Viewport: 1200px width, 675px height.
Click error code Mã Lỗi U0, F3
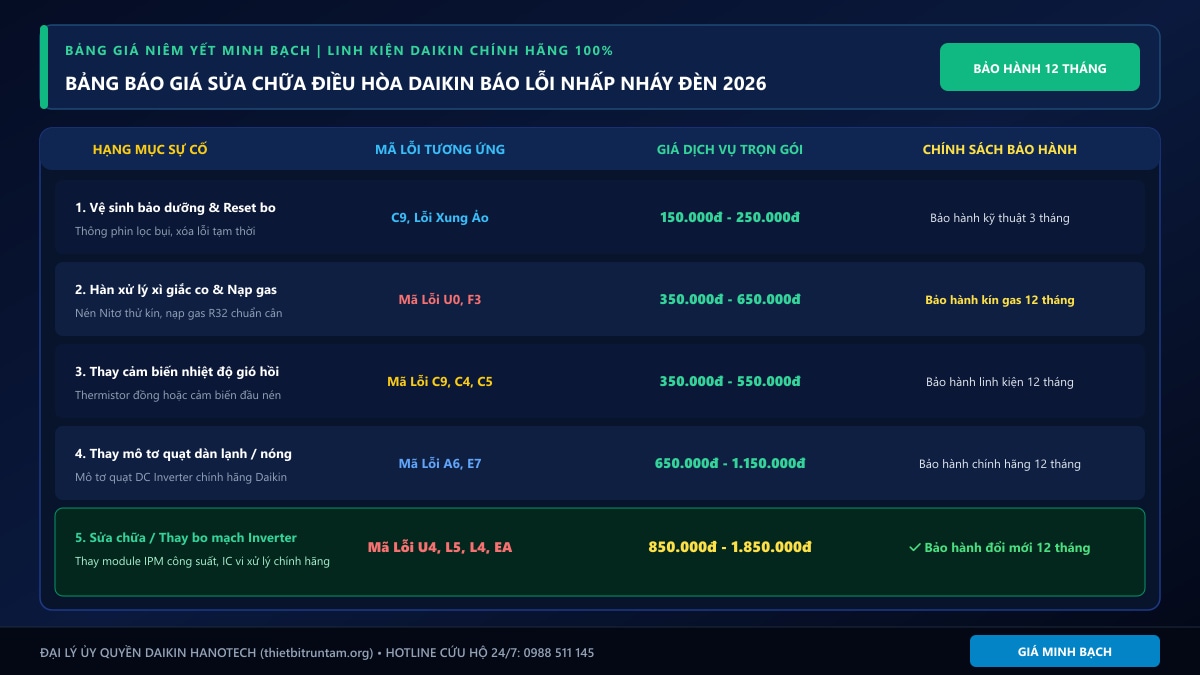click(440, 299)
